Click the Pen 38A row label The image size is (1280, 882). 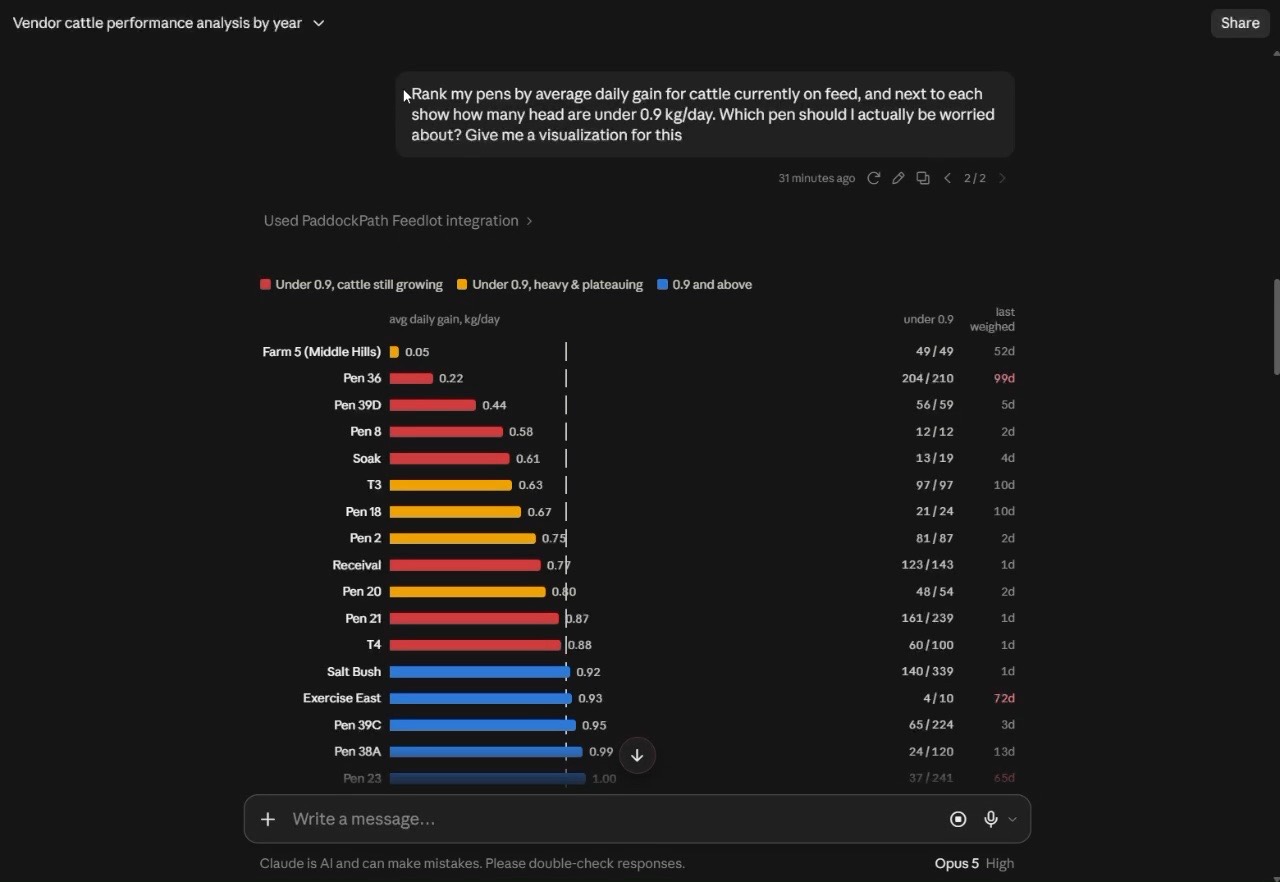[x=358, y=752]
